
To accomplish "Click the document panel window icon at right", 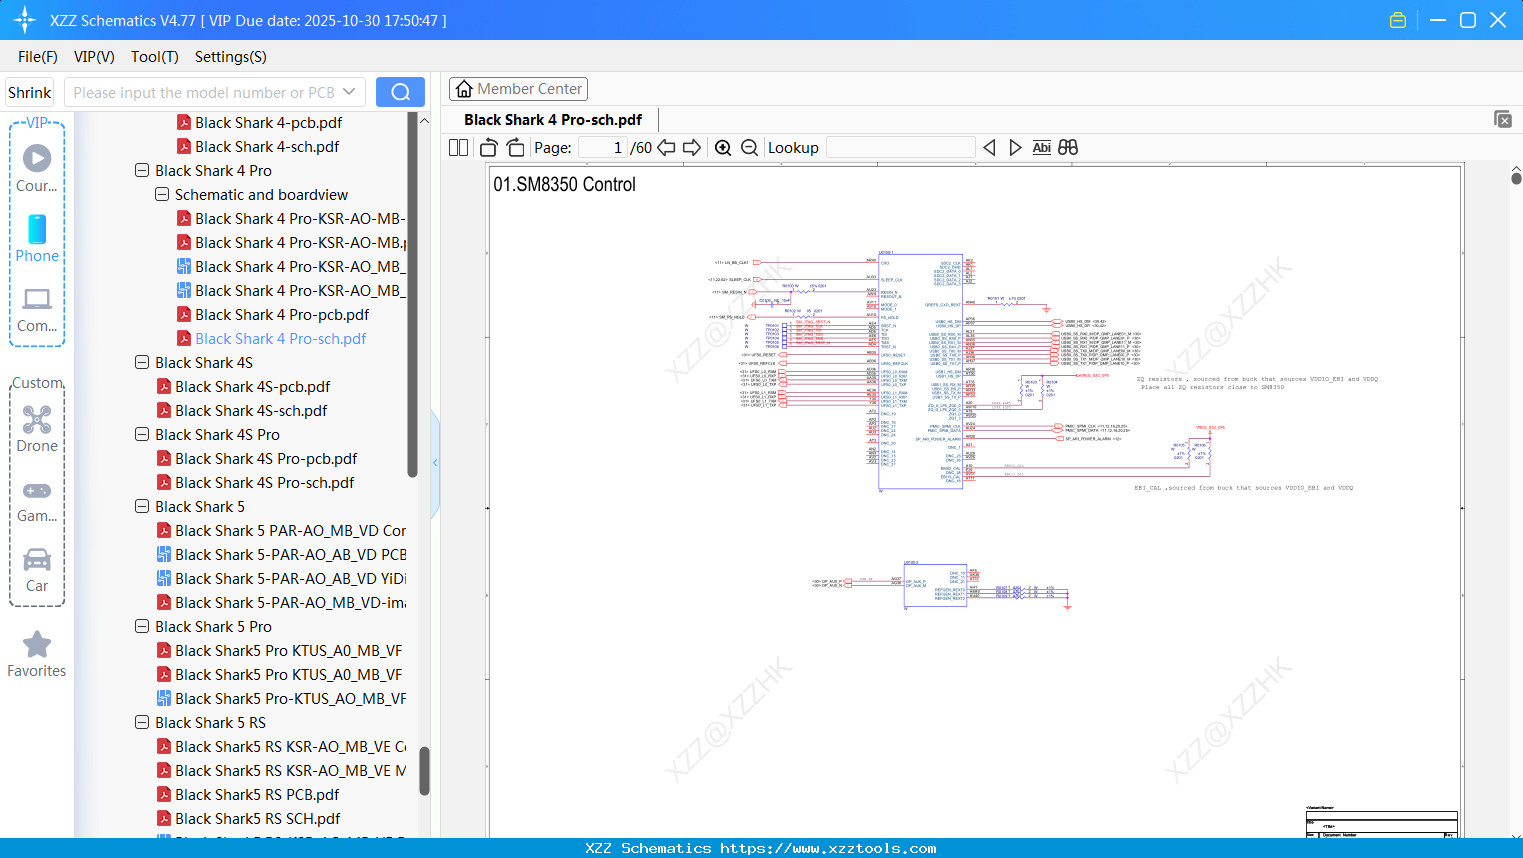I will (x=1503, y=119).
